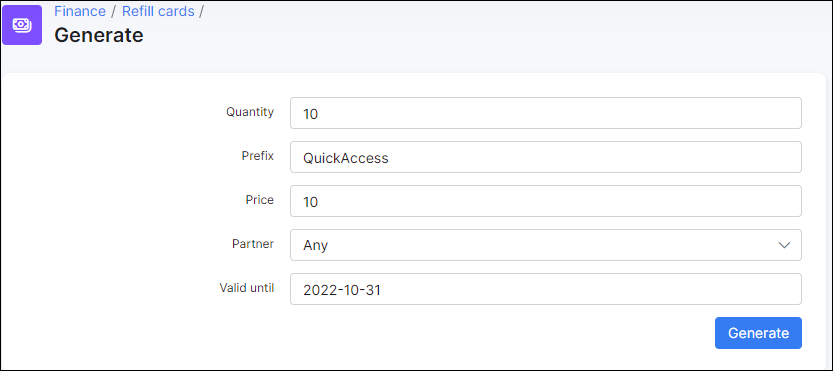Go to Refill cards breadcrumb

pyautogui.click(x=158, y=11)
